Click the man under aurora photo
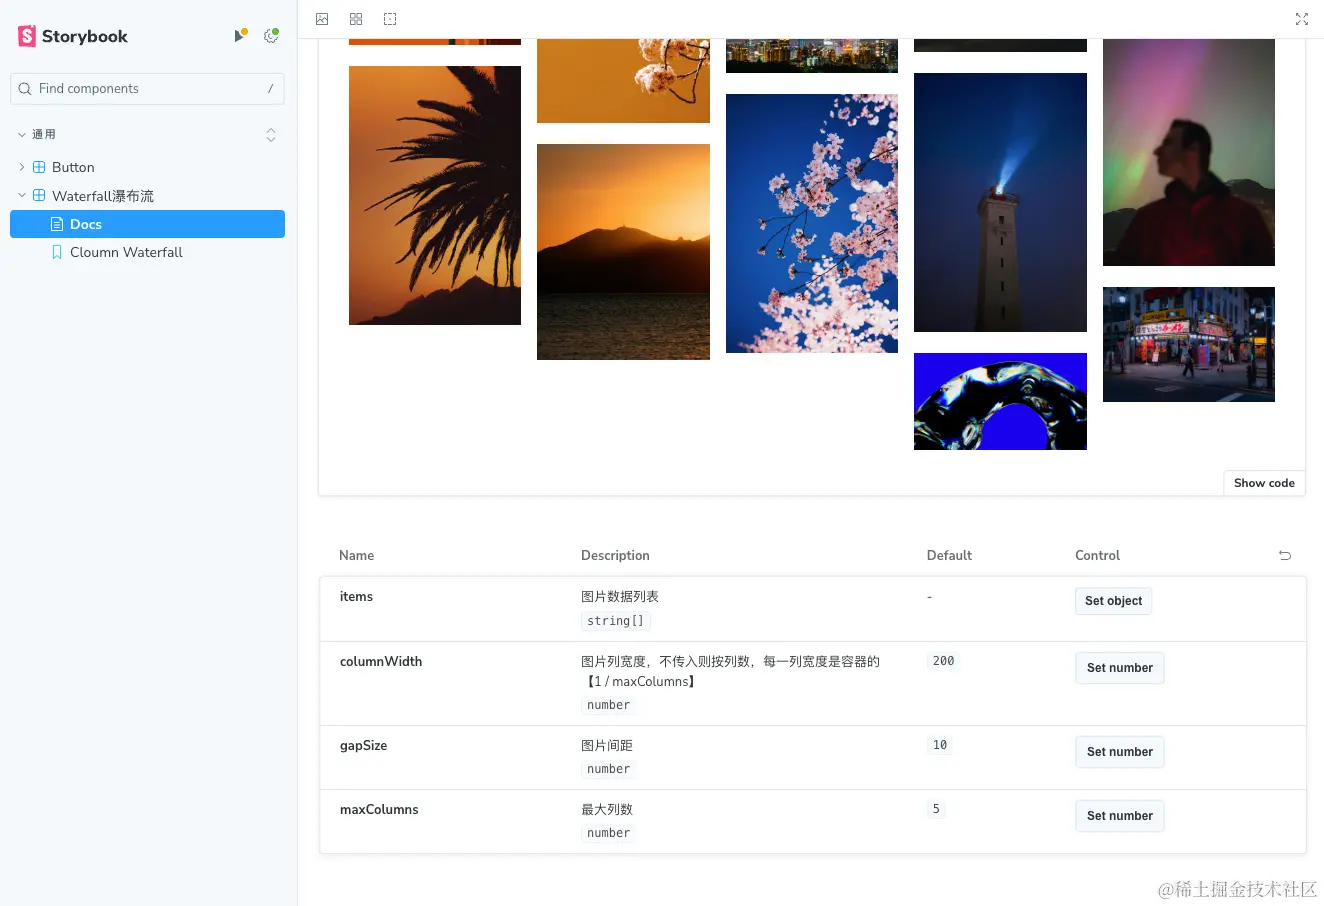Screen dimensions: 1324x906 [1189, 152]
